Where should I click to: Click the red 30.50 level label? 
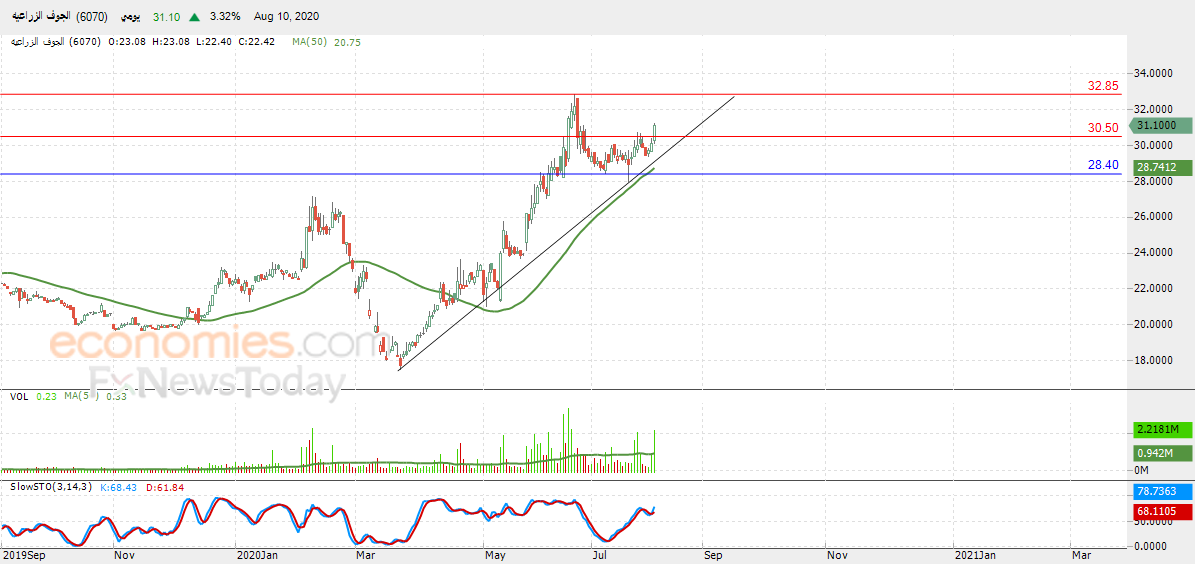tap(1103, 128)
